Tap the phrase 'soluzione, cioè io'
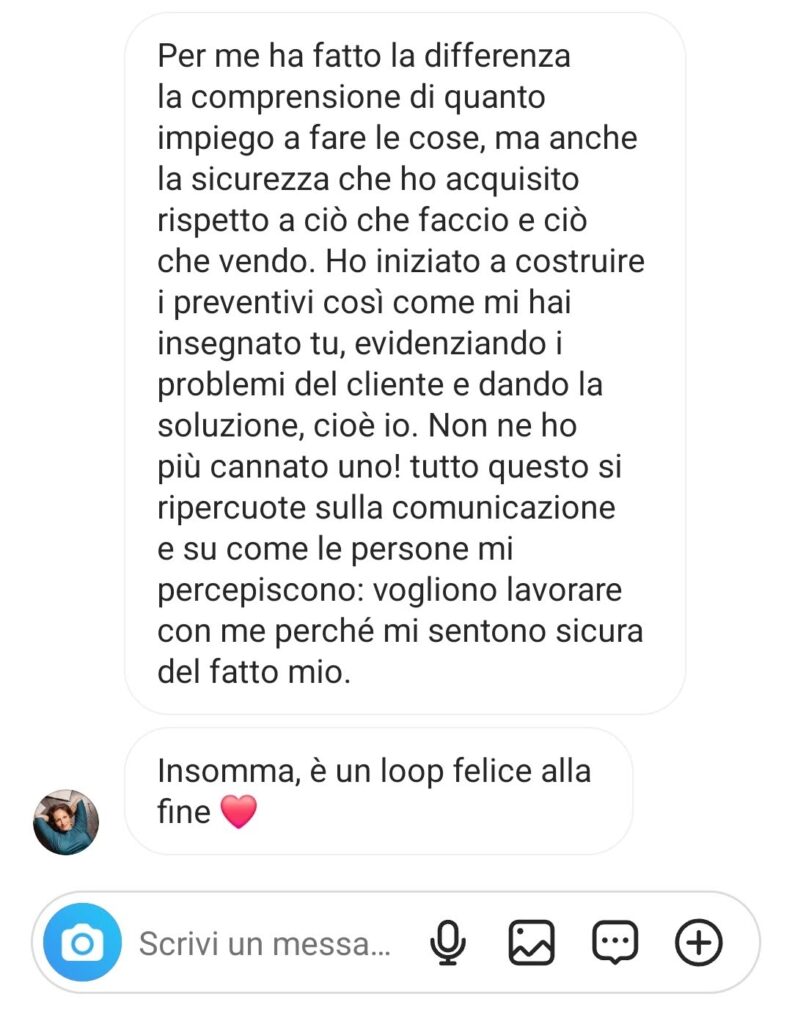792x1024 pixels. 287,426
